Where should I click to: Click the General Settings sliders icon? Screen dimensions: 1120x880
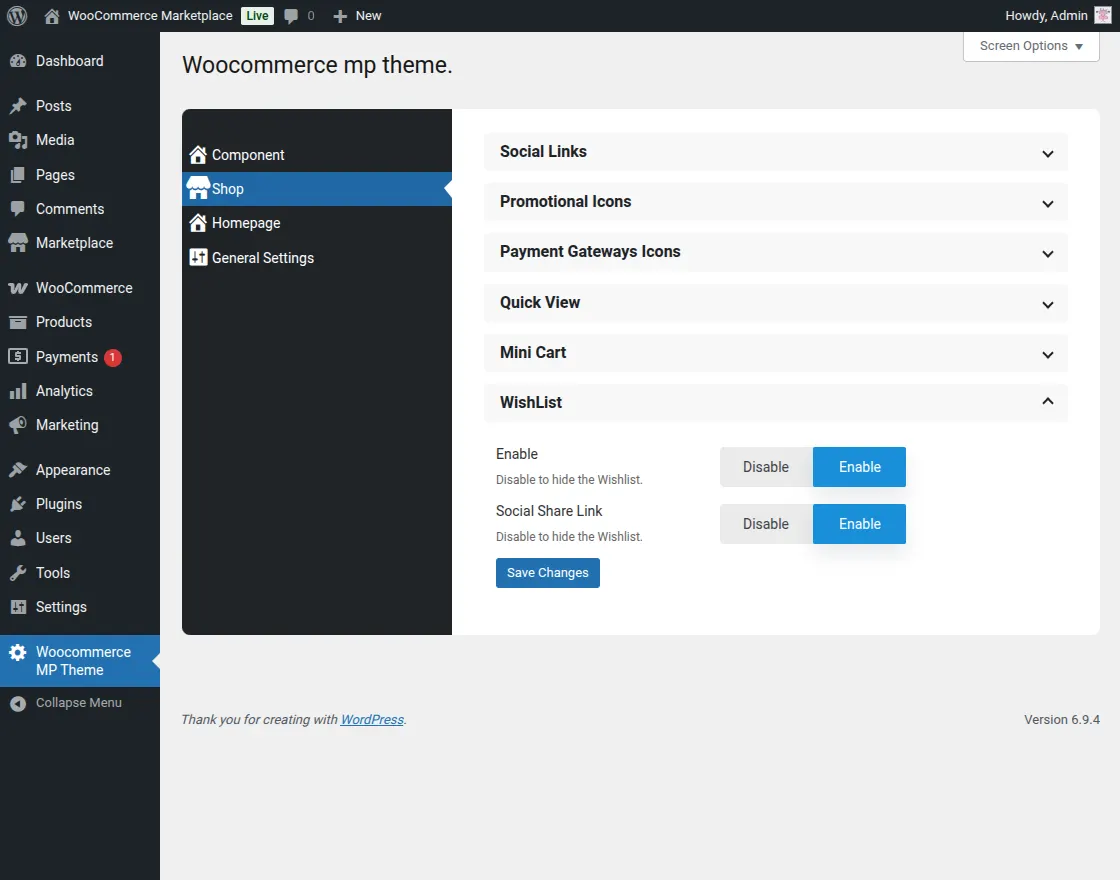(198, 257)
